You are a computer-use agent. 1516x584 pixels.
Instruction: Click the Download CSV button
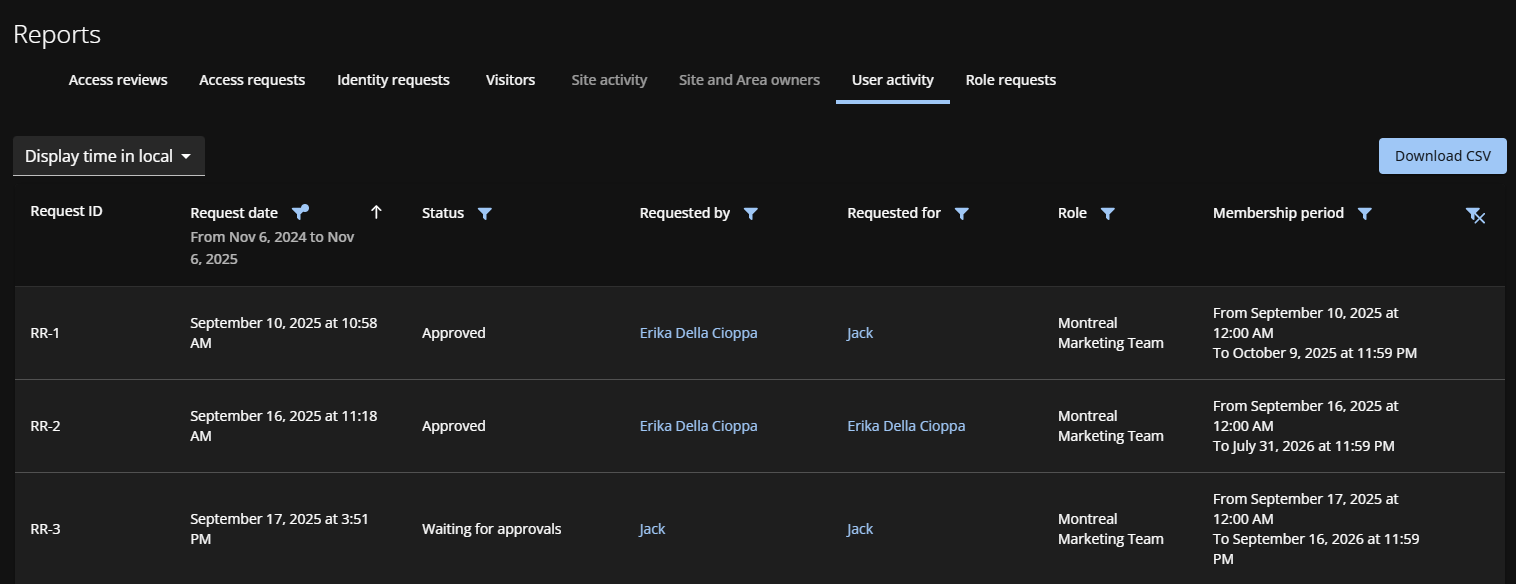tap(1442, 156)
